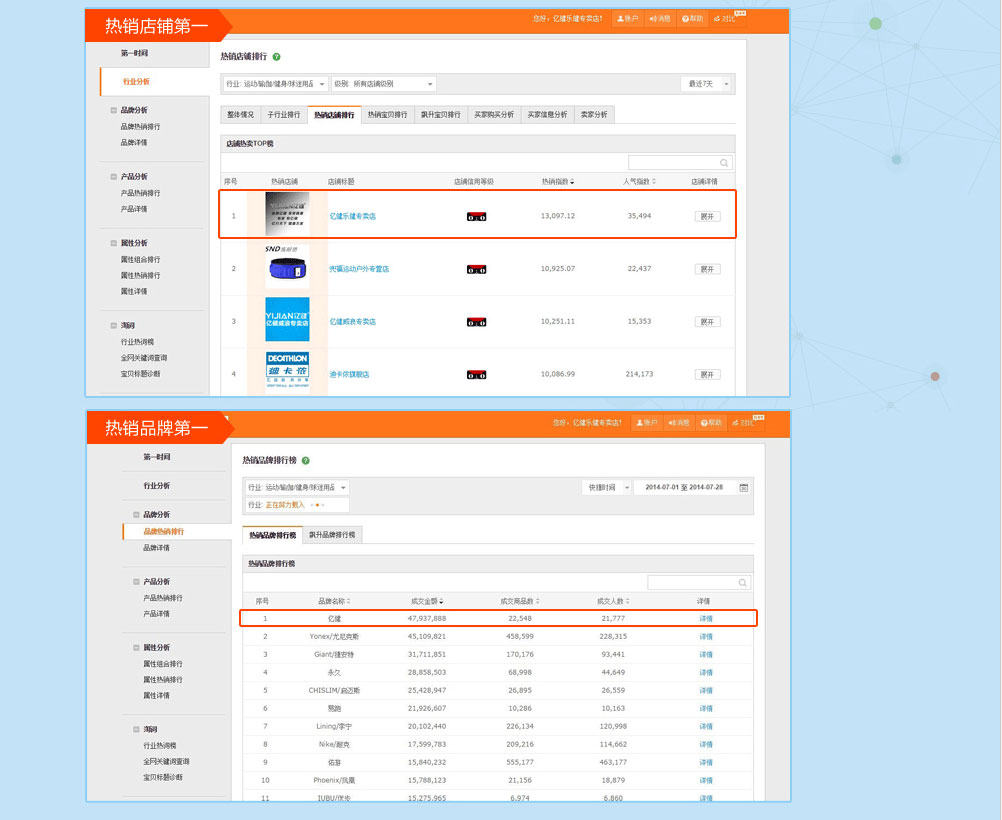1002x820 pixels.
Task: Click 展开 in the Decathlon shop row
Action: tap(707, 375)
